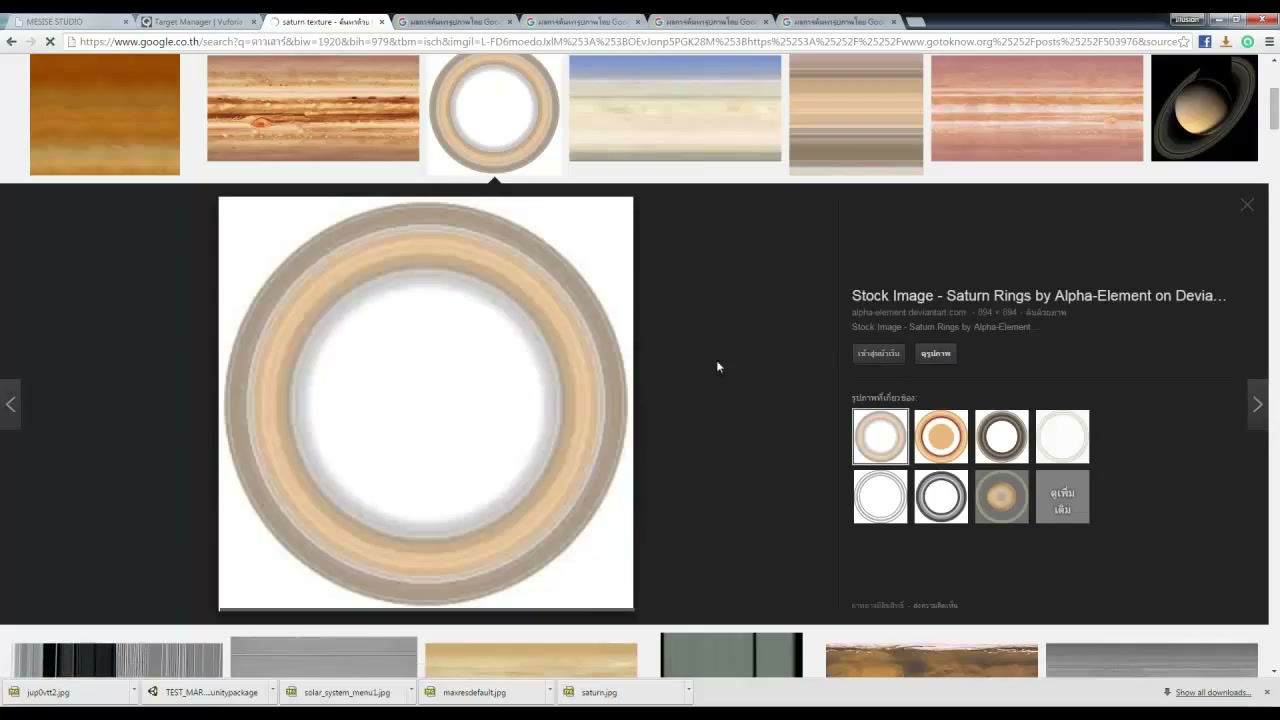
Task: Click Show all downloads link
Action: click(1213, 692)
